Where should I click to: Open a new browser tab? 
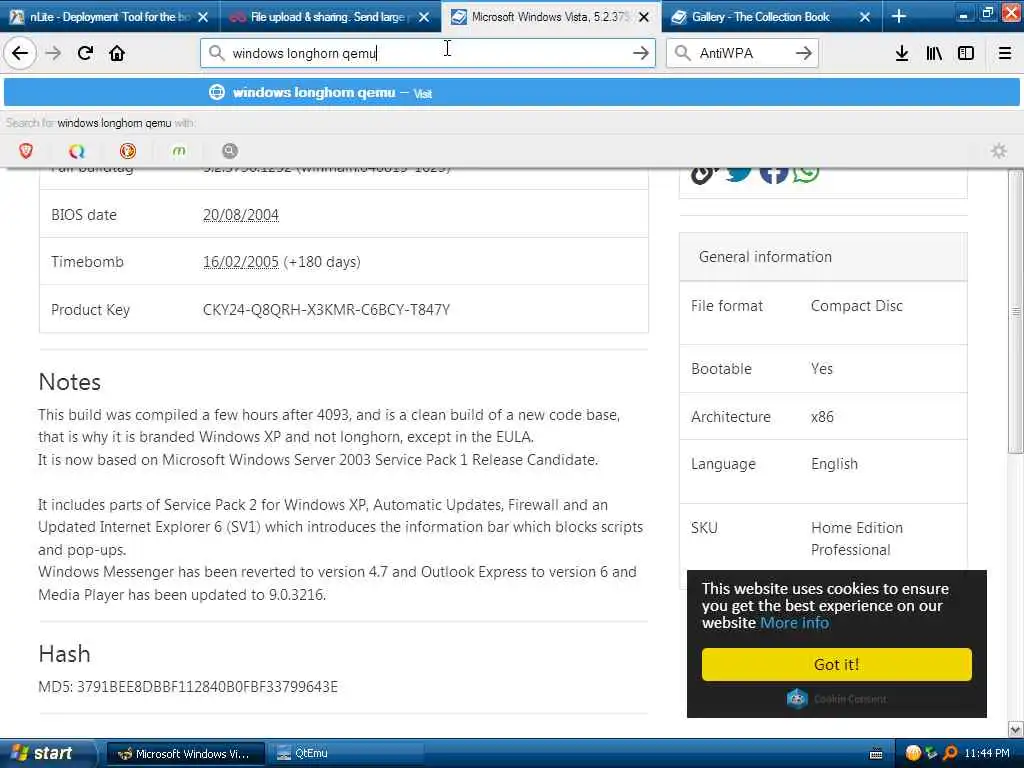[899, 16]
